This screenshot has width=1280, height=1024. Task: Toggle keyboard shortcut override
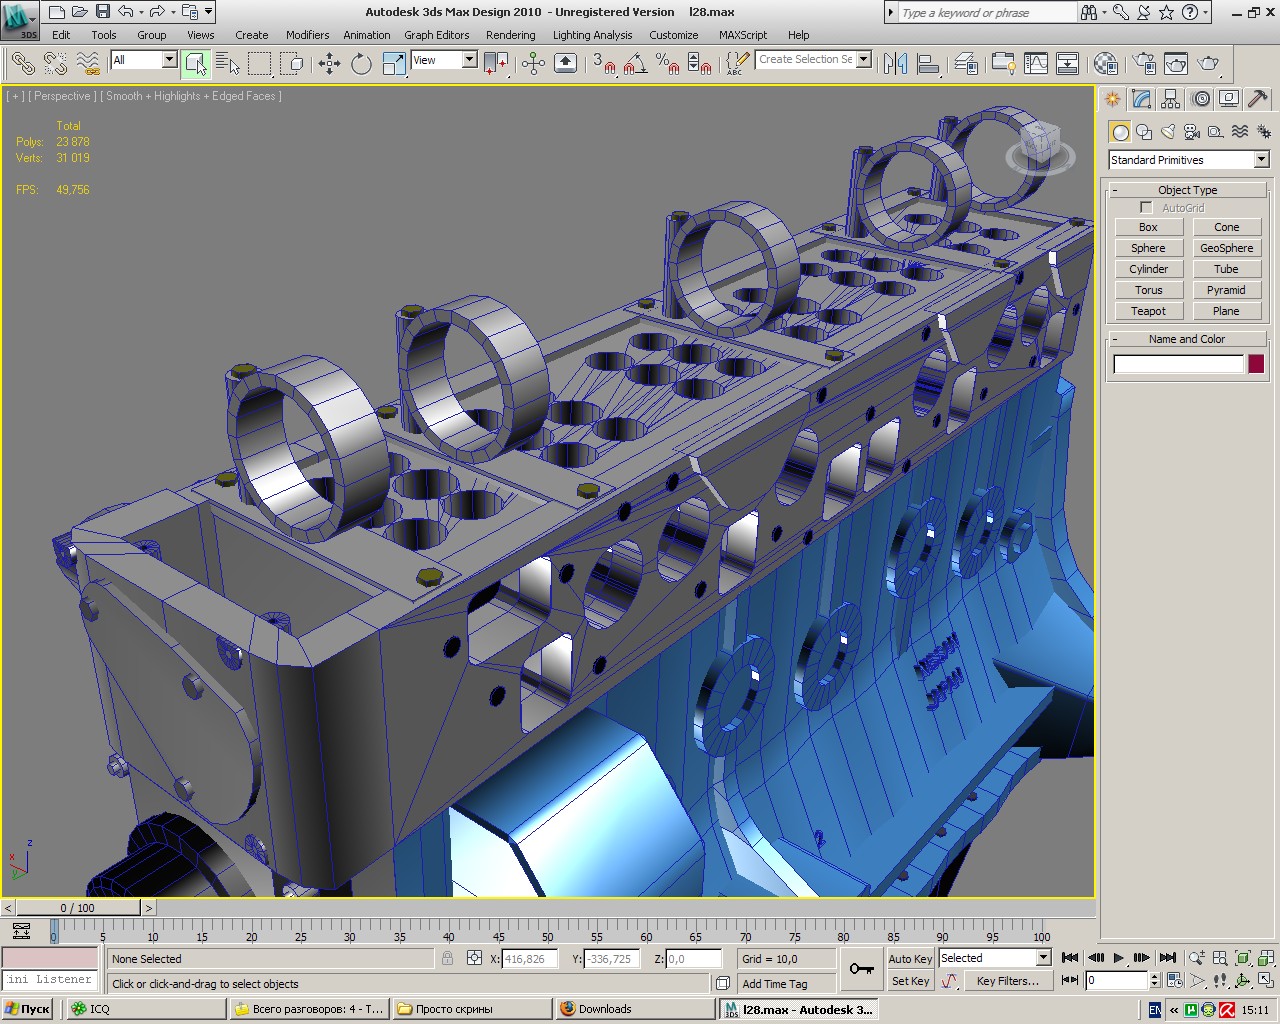click(565, 64)
